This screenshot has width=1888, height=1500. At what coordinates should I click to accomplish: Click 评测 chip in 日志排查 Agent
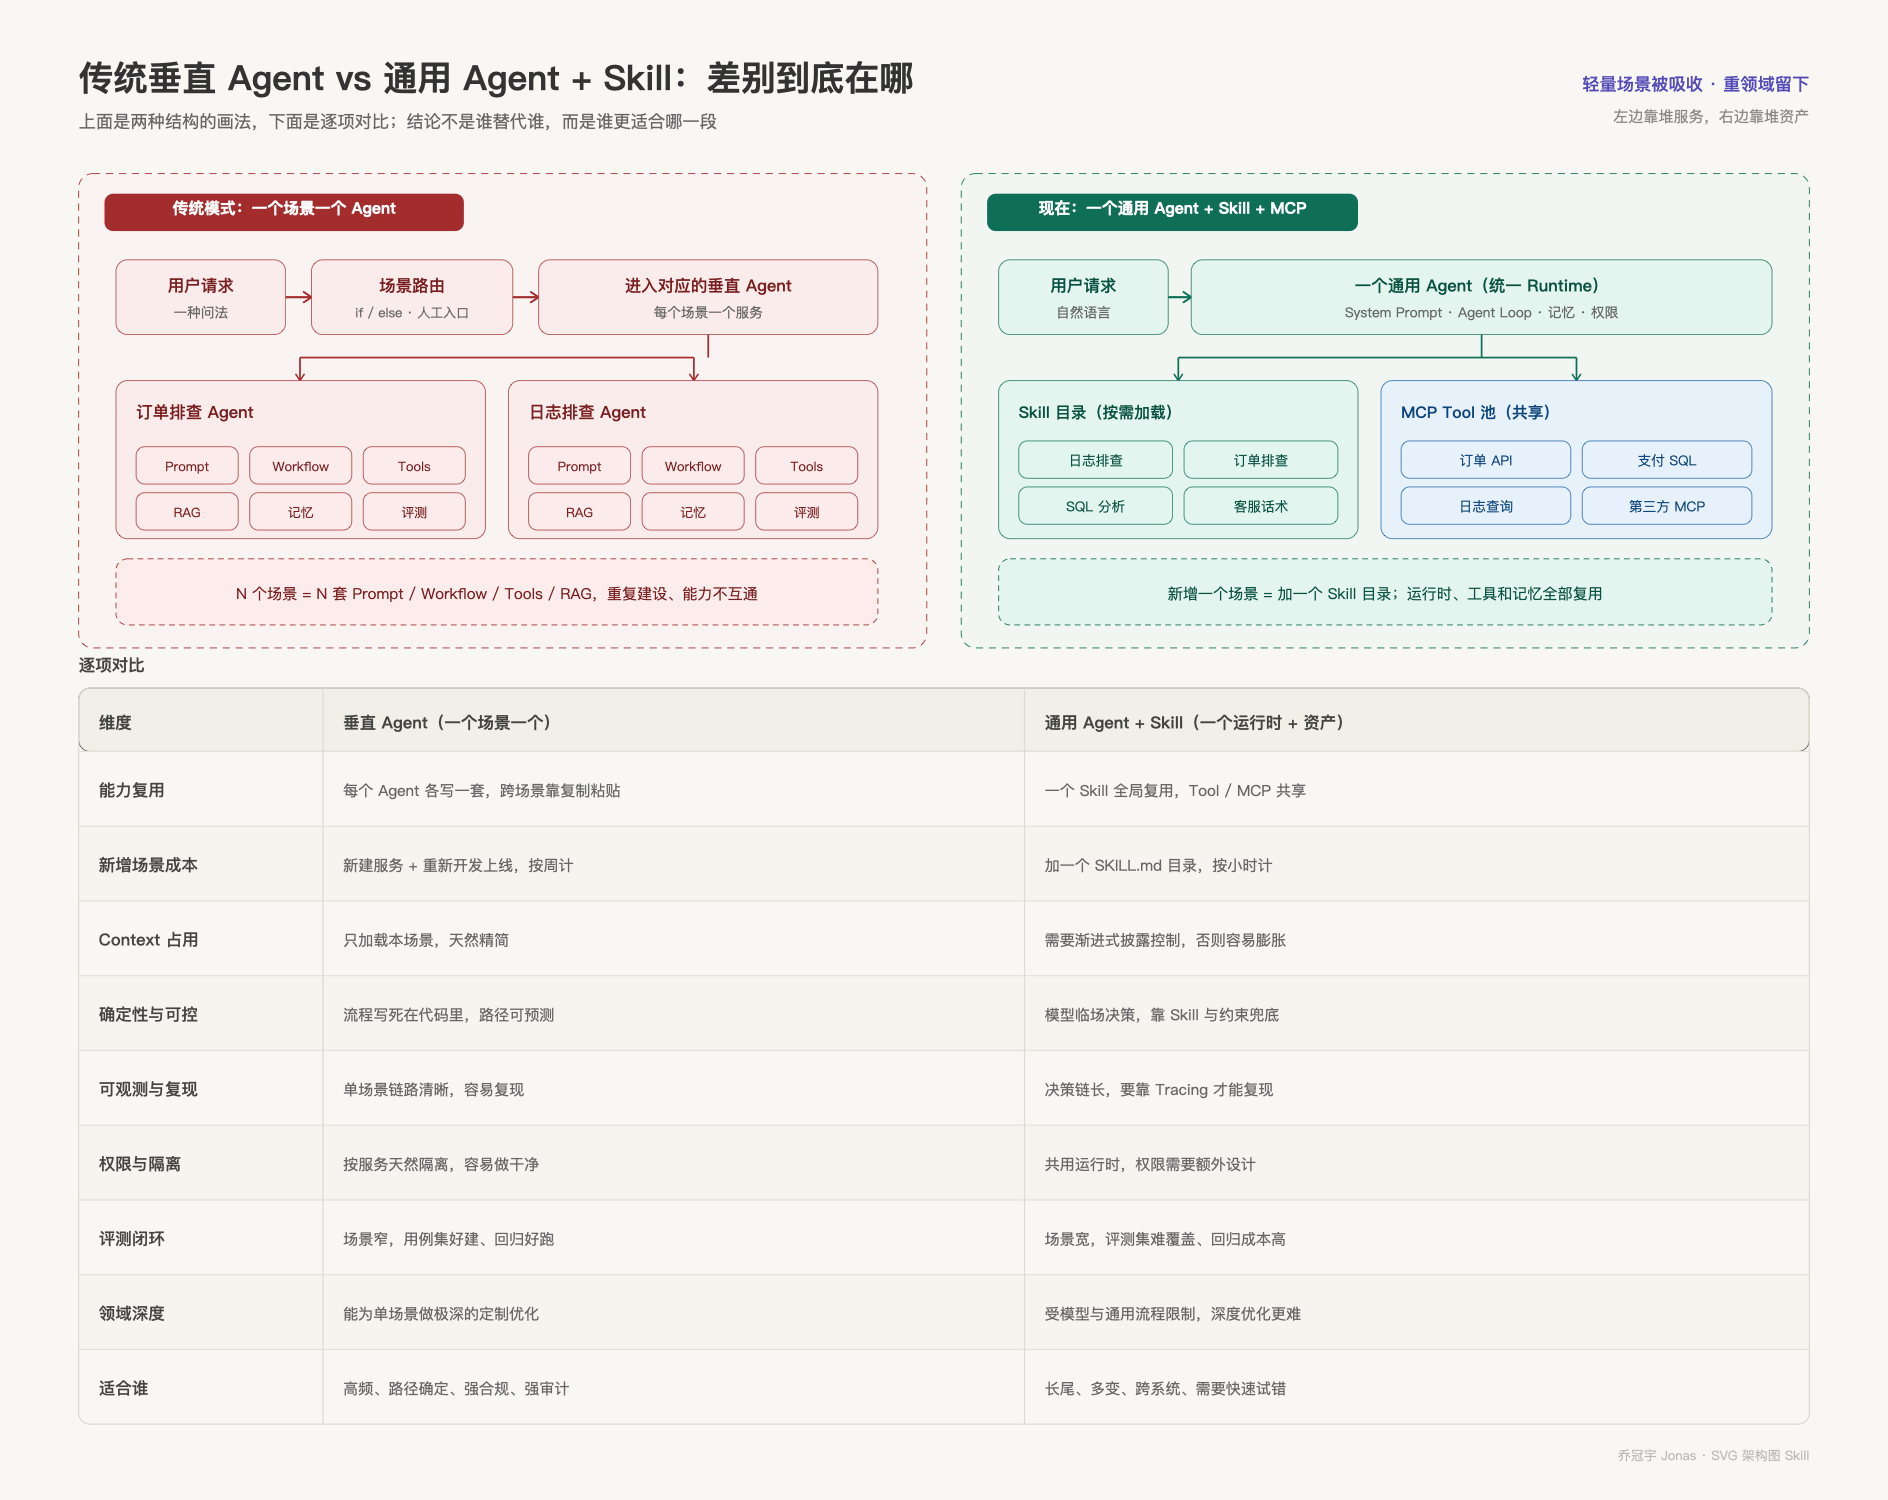(x=807, y=512)
